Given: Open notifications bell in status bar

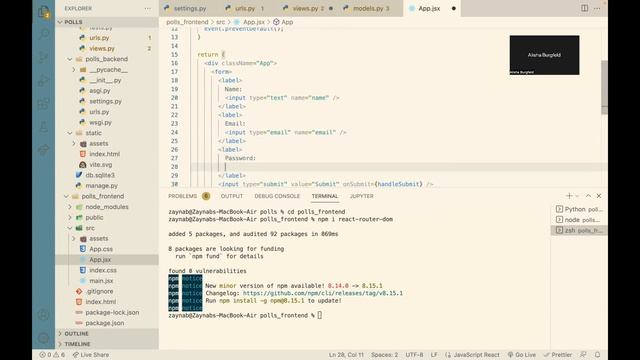Looking at the screenshot, I should (x=598, y=355).
